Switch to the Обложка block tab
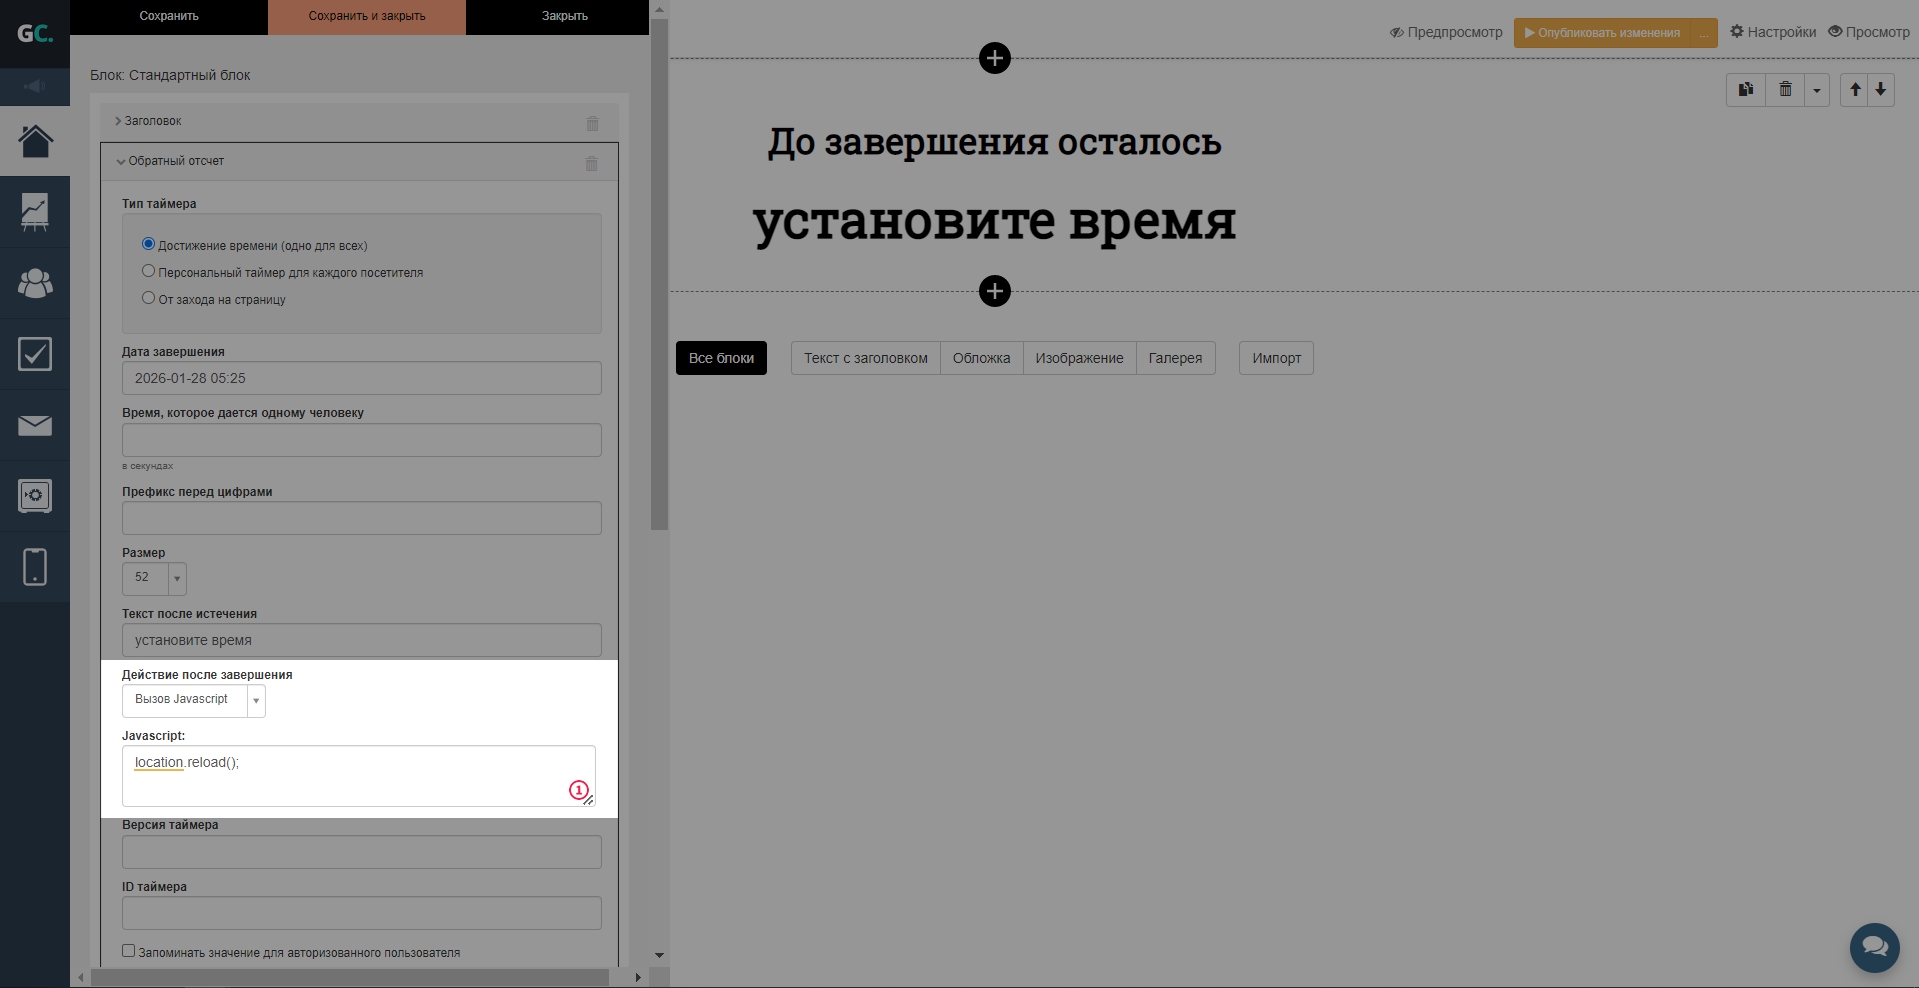This screenshot has height=988, width=1919. [981, 358]
